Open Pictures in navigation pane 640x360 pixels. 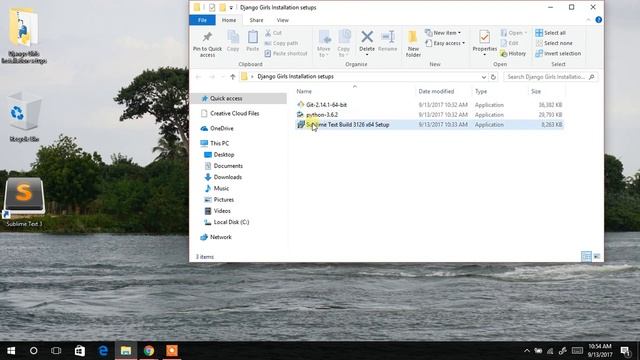pos(224,200)
